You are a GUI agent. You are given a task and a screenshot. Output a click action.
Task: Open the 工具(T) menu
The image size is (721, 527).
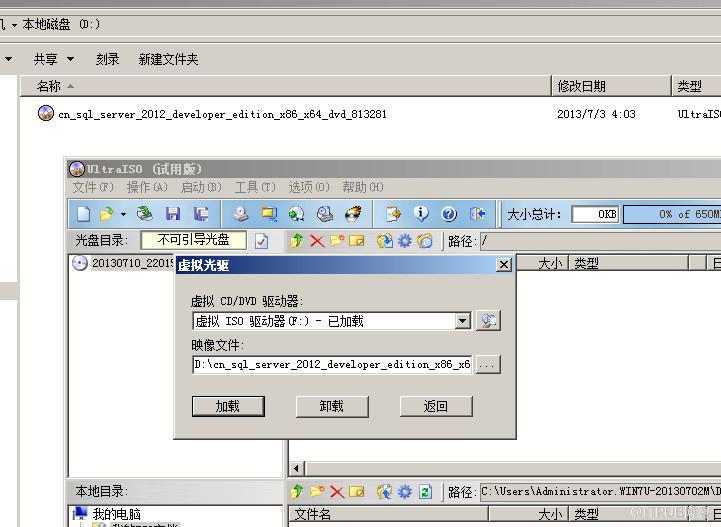[255, 187]
